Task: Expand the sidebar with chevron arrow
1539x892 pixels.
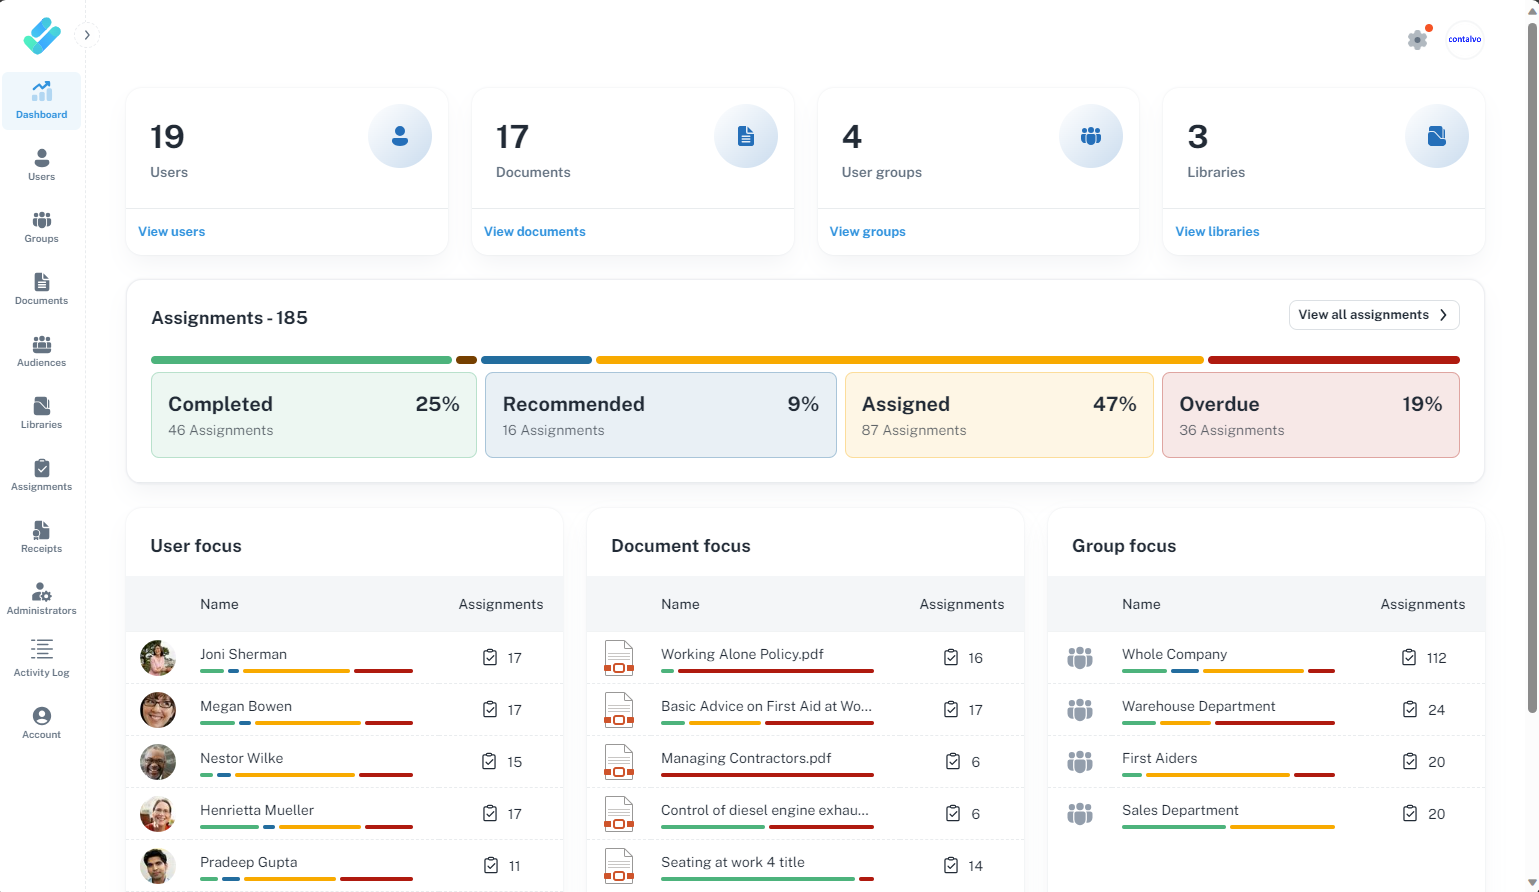Action: [87, 35]
